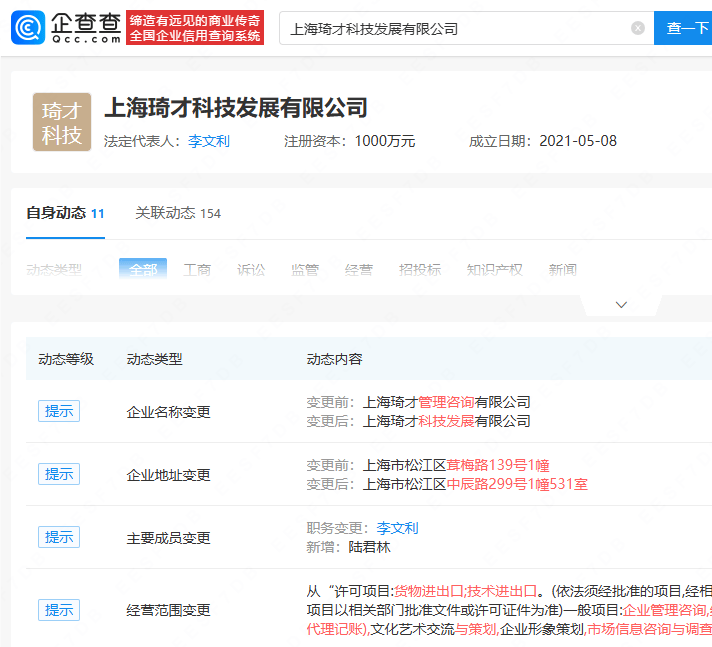Screen dimensions: 712x647
Task: Filter dynamics by 经营
Action: point(359,270)
